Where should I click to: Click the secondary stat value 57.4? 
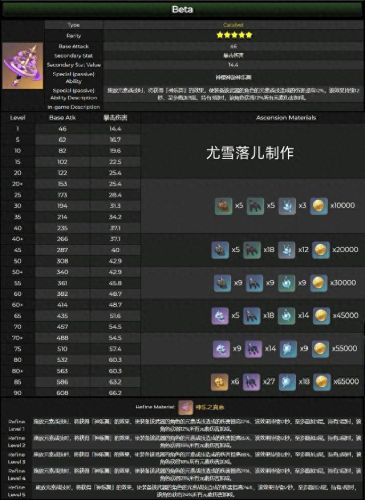pyautogui.click(x=115, y=349)
